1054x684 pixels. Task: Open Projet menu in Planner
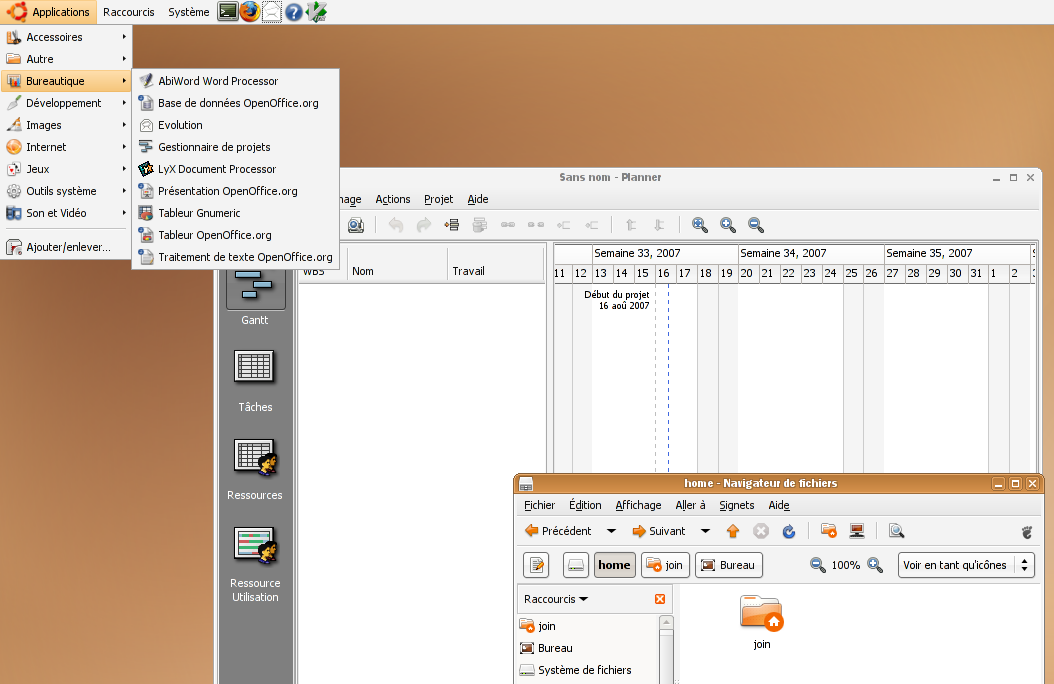[438, 200]
